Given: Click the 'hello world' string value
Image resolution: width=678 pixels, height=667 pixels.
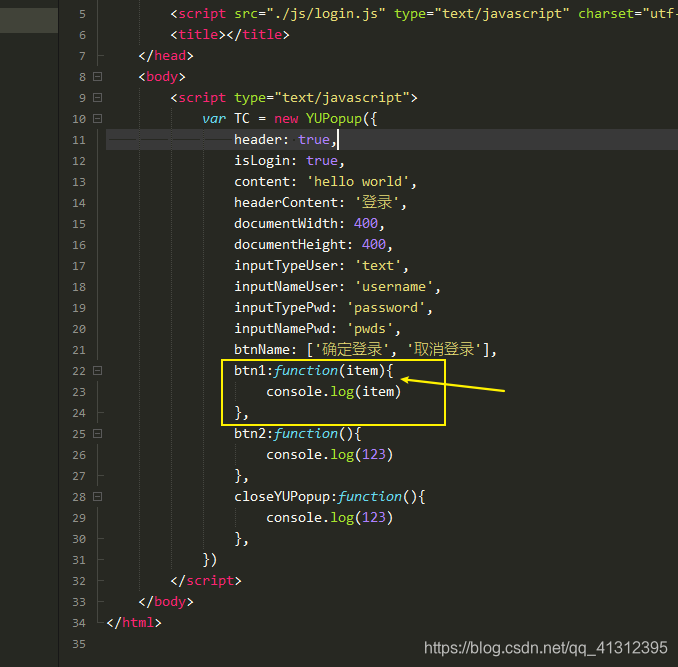Looking at the screenshot, I should pos(358,182).
